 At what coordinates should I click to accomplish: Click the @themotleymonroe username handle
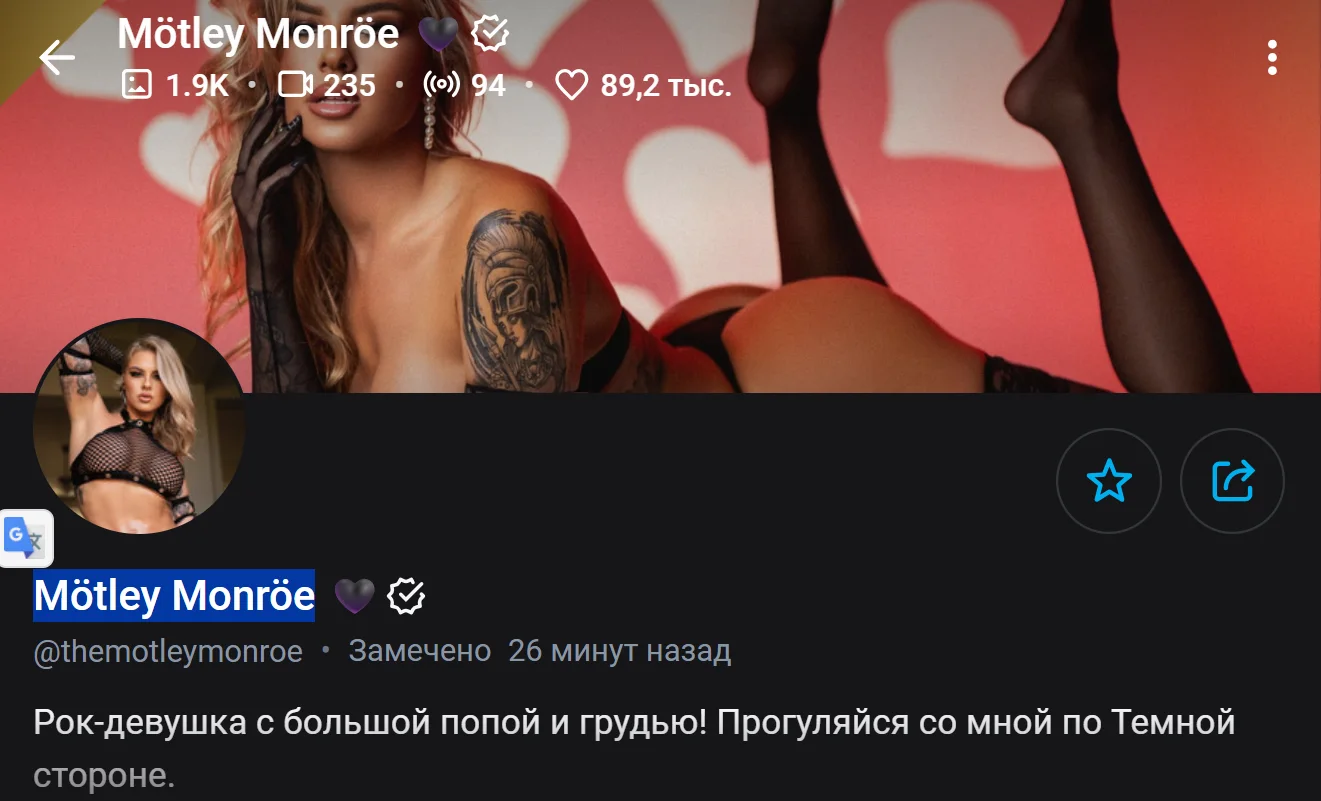click(x=168, y=652)
